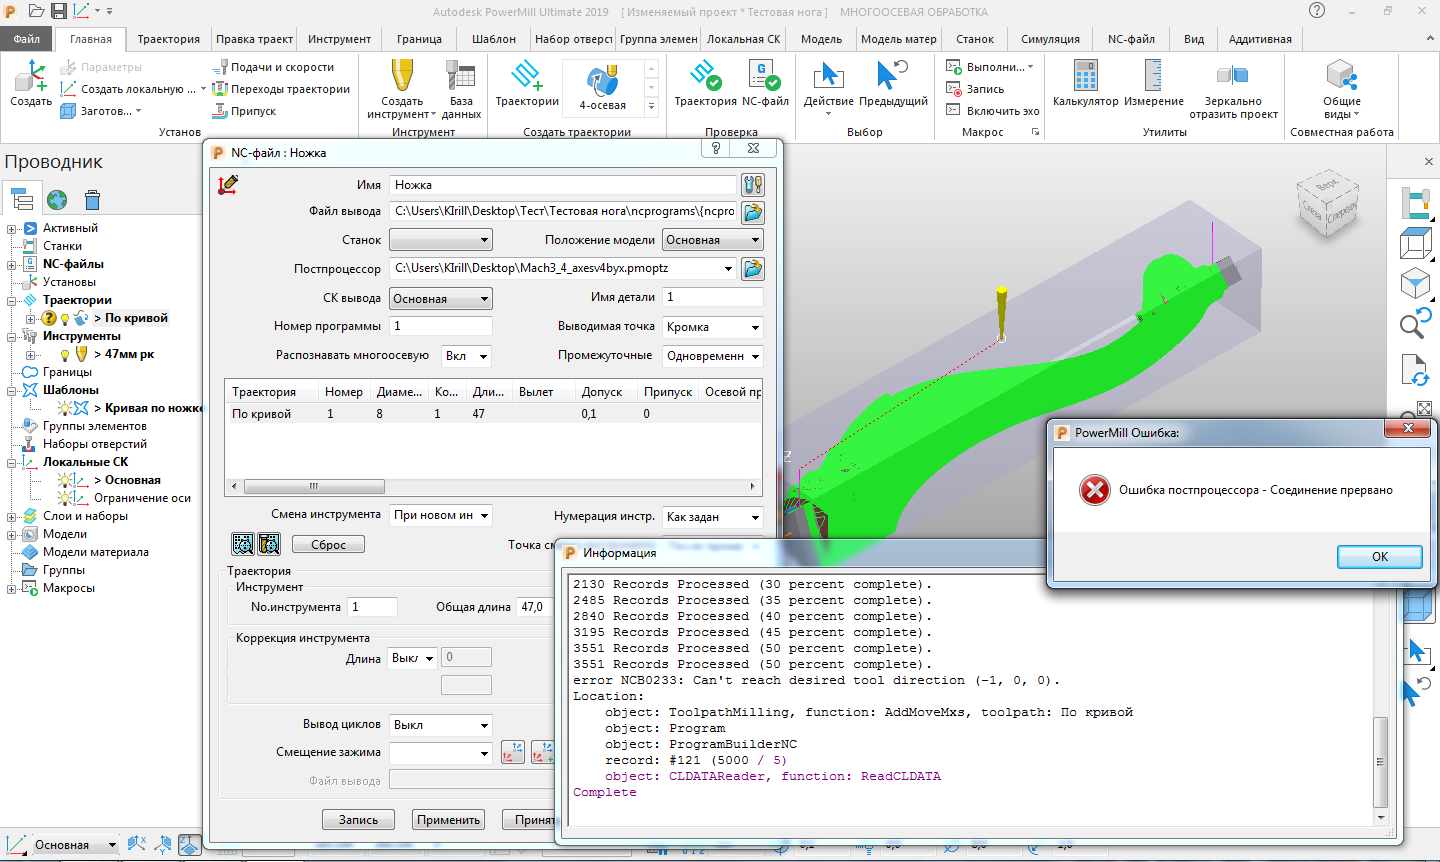This screenshot has height=862, width=1440.
Task: Open the База данных tool database icon
Action: pos(460,78)
